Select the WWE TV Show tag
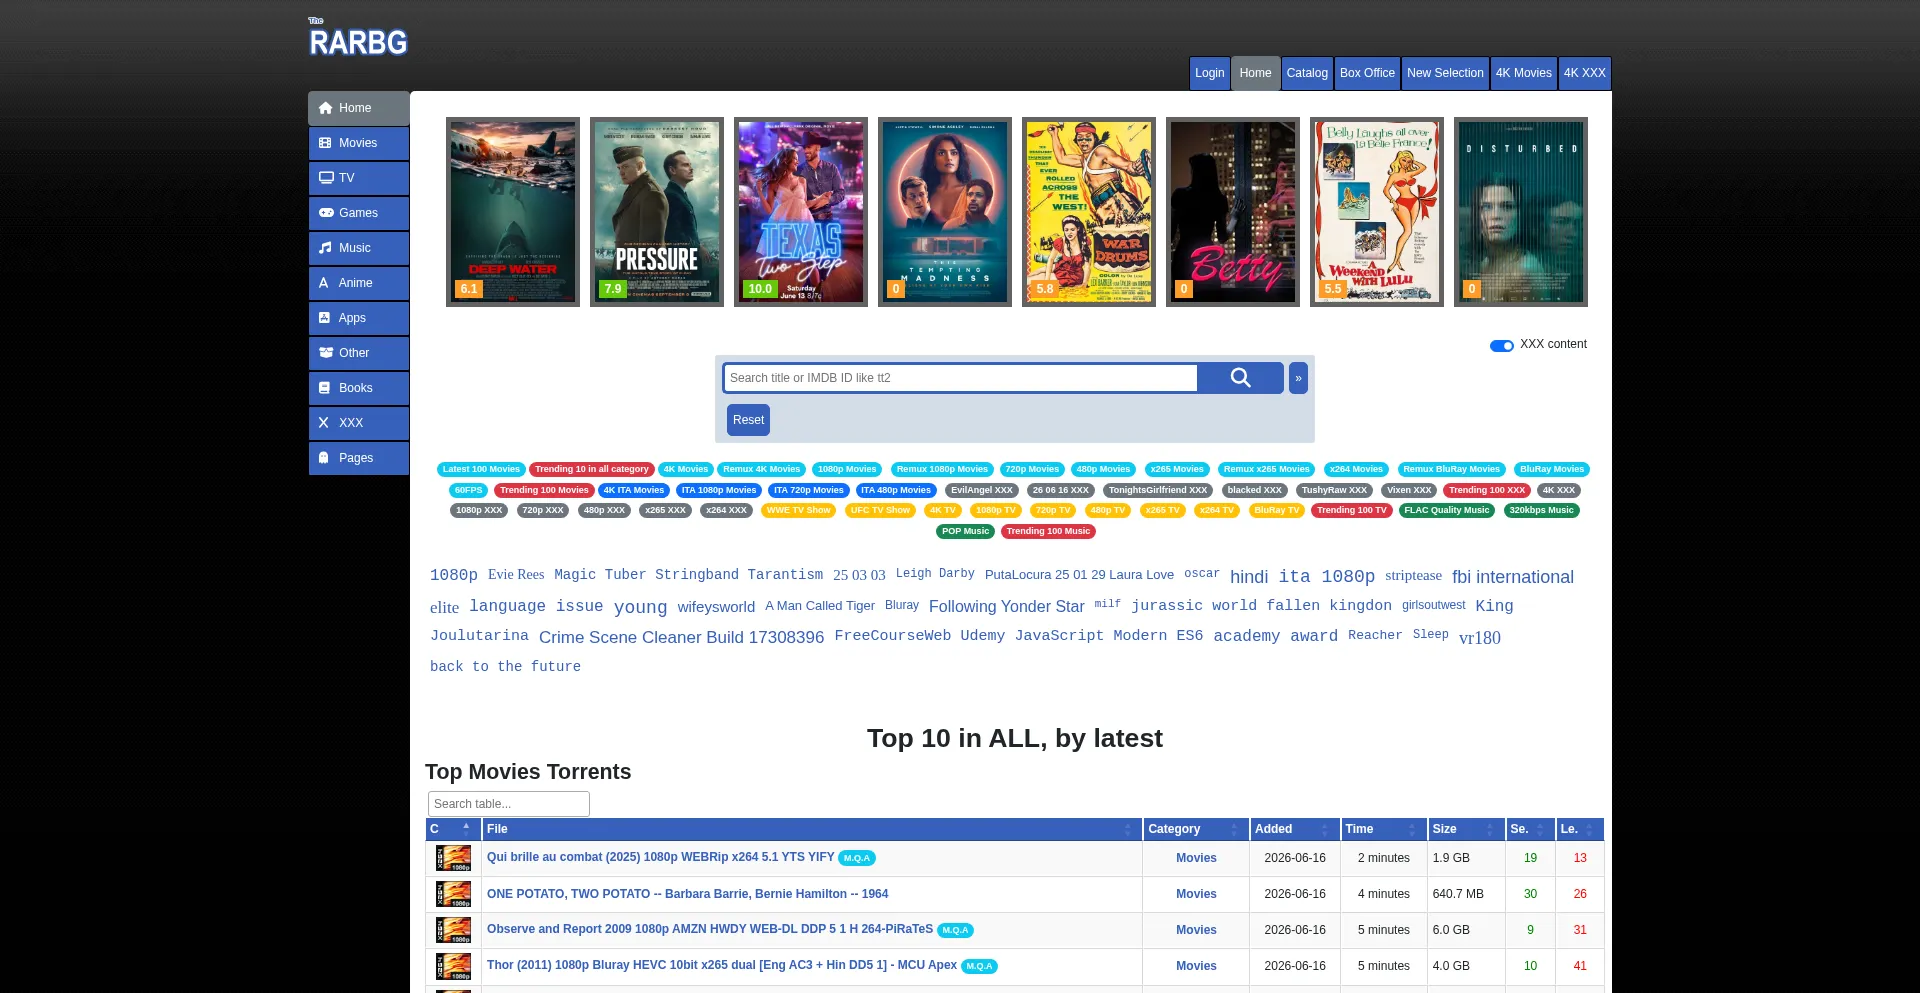 pyautogui.click(x=798, y=510)
